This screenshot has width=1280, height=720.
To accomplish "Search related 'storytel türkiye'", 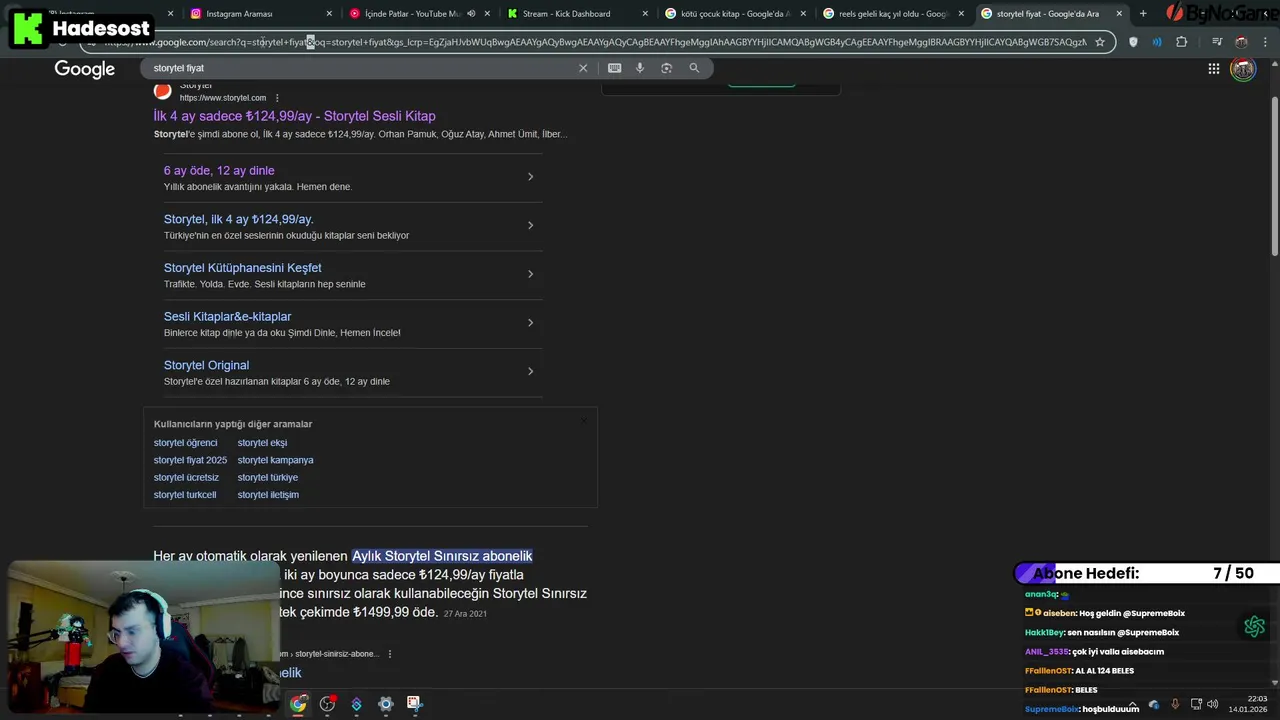I will point(268,477).
